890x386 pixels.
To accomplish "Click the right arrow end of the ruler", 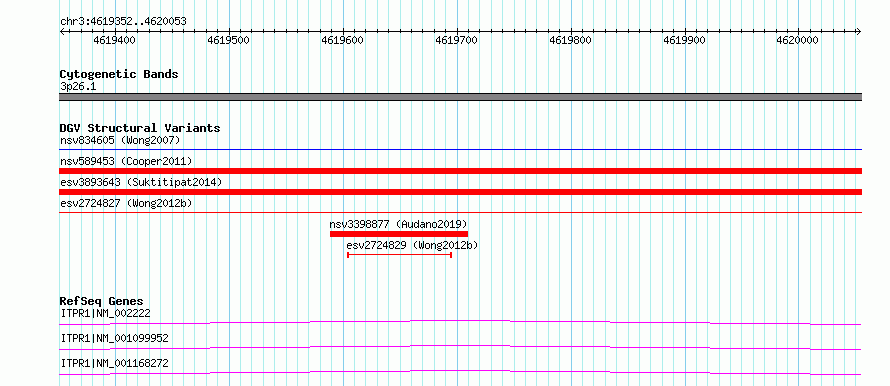I will coord(858,32).
